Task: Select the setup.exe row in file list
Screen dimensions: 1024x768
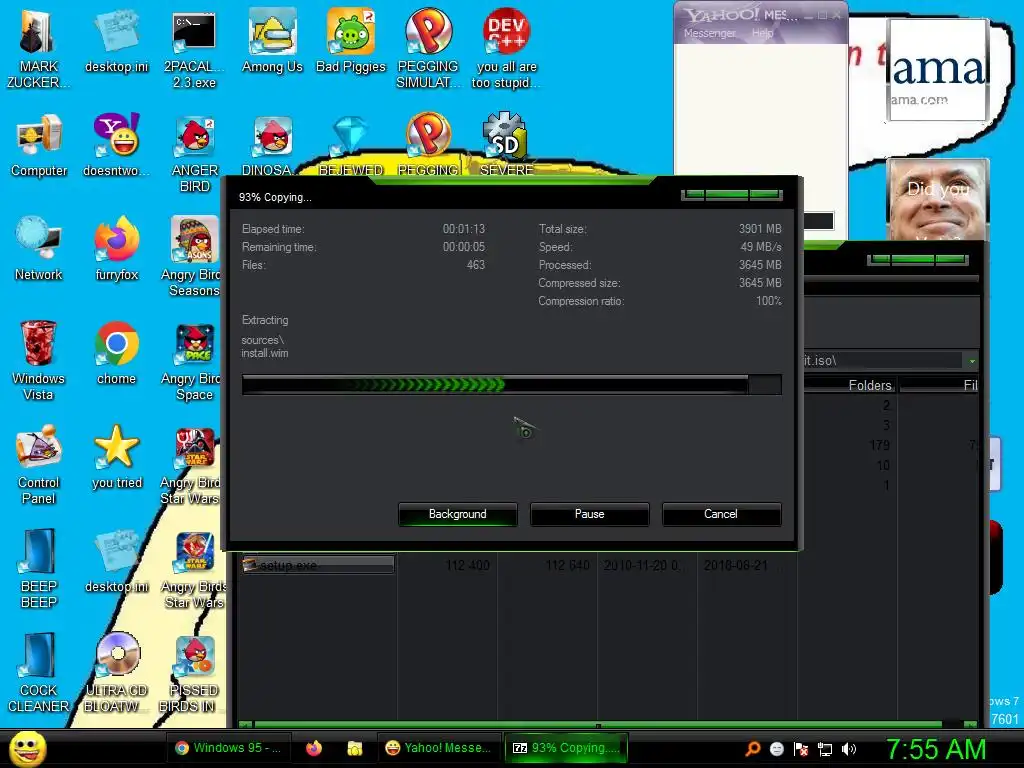Action: coord(318,565)
